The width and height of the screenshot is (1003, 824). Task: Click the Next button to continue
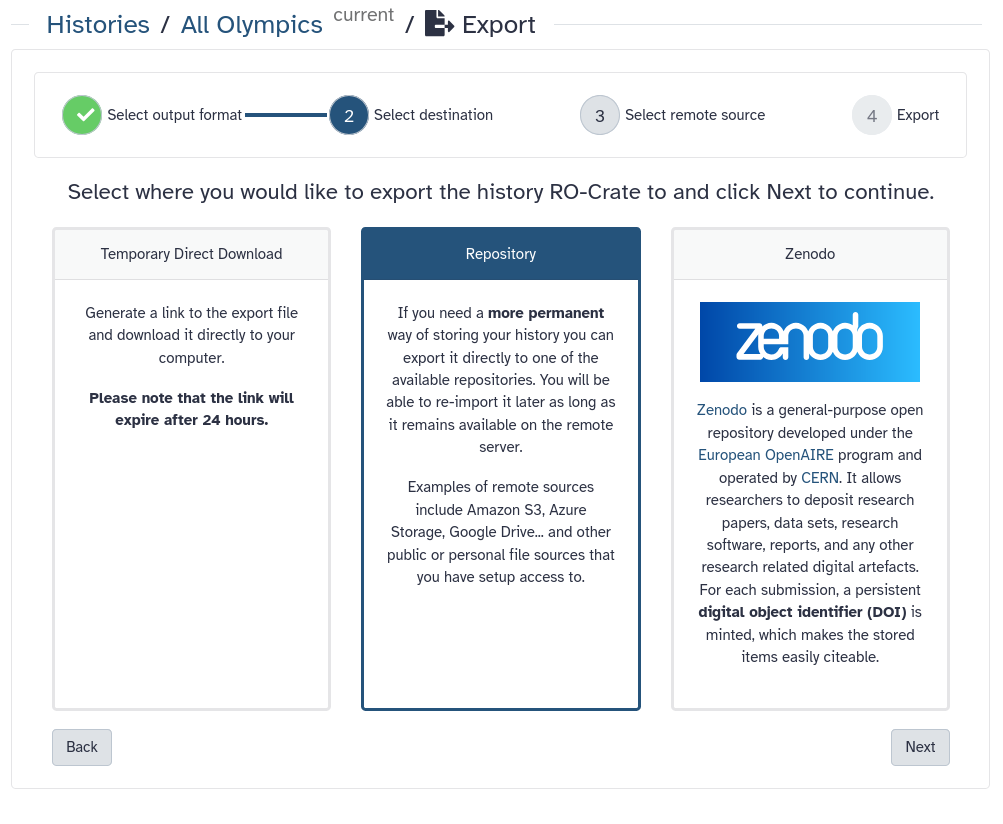[919, 747]
